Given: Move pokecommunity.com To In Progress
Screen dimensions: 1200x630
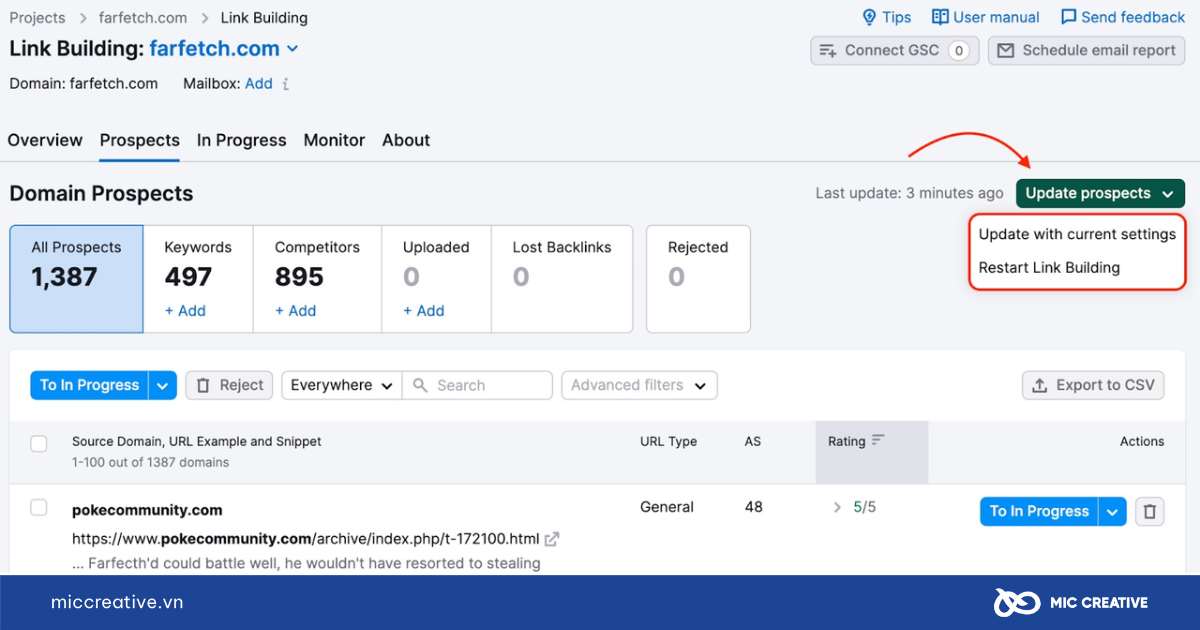Looking at the screenshot, I should [x=1039, y=511].
